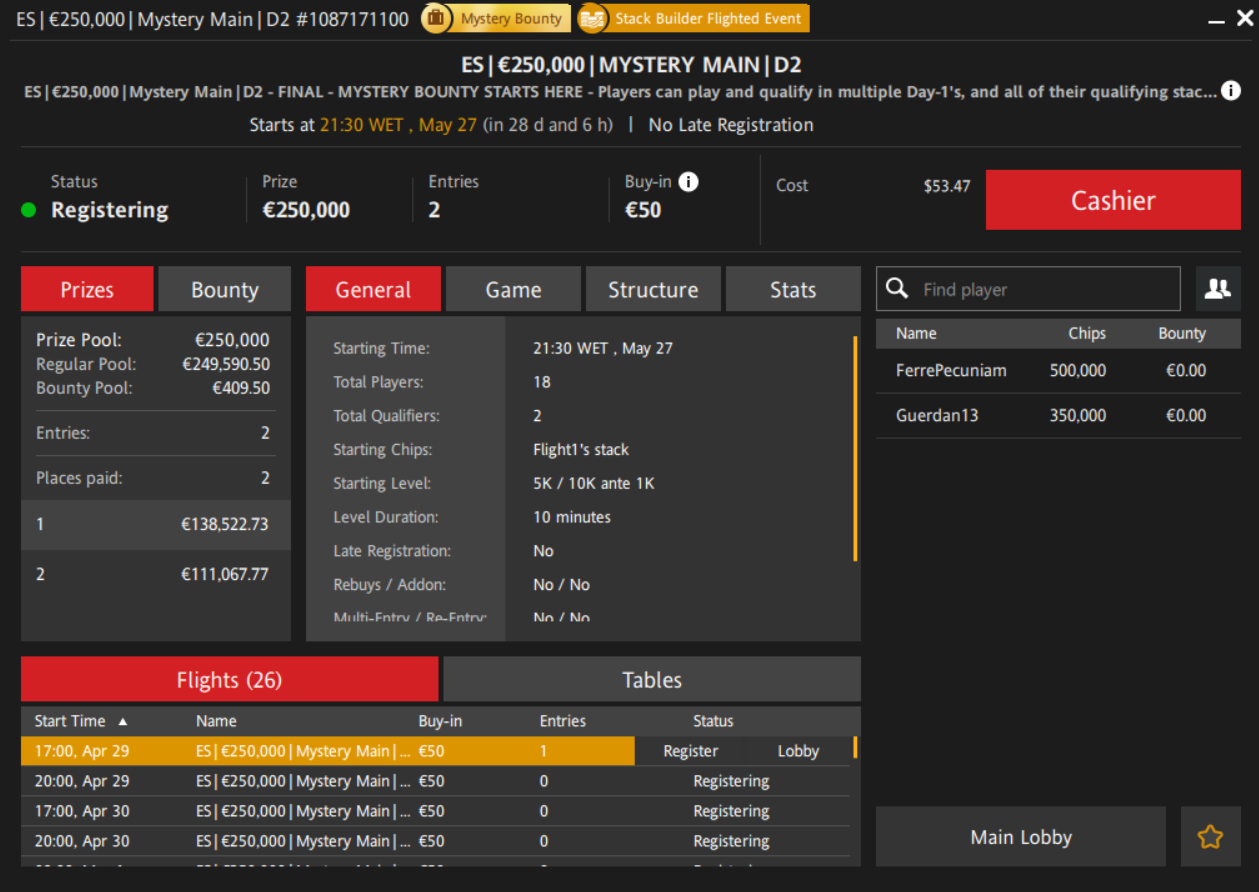
Task: Open the Cashier
Action: click(1112, 200)
